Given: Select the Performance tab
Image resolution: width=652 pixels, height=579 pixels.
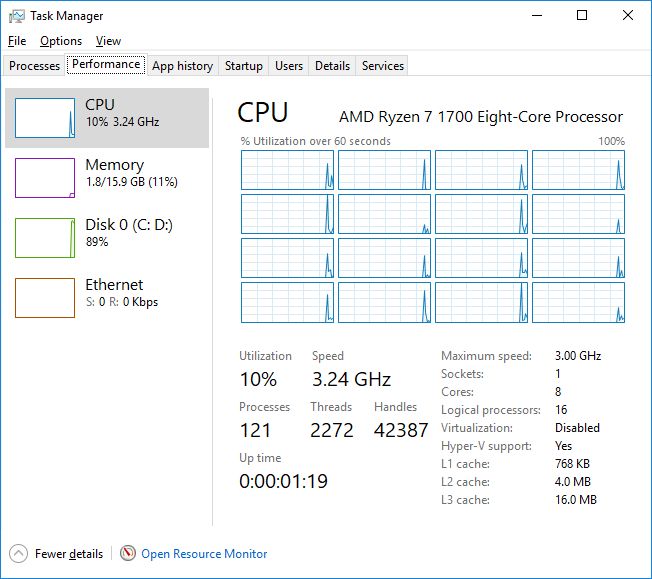Looking at the screenshot, I should pos(106,64).
